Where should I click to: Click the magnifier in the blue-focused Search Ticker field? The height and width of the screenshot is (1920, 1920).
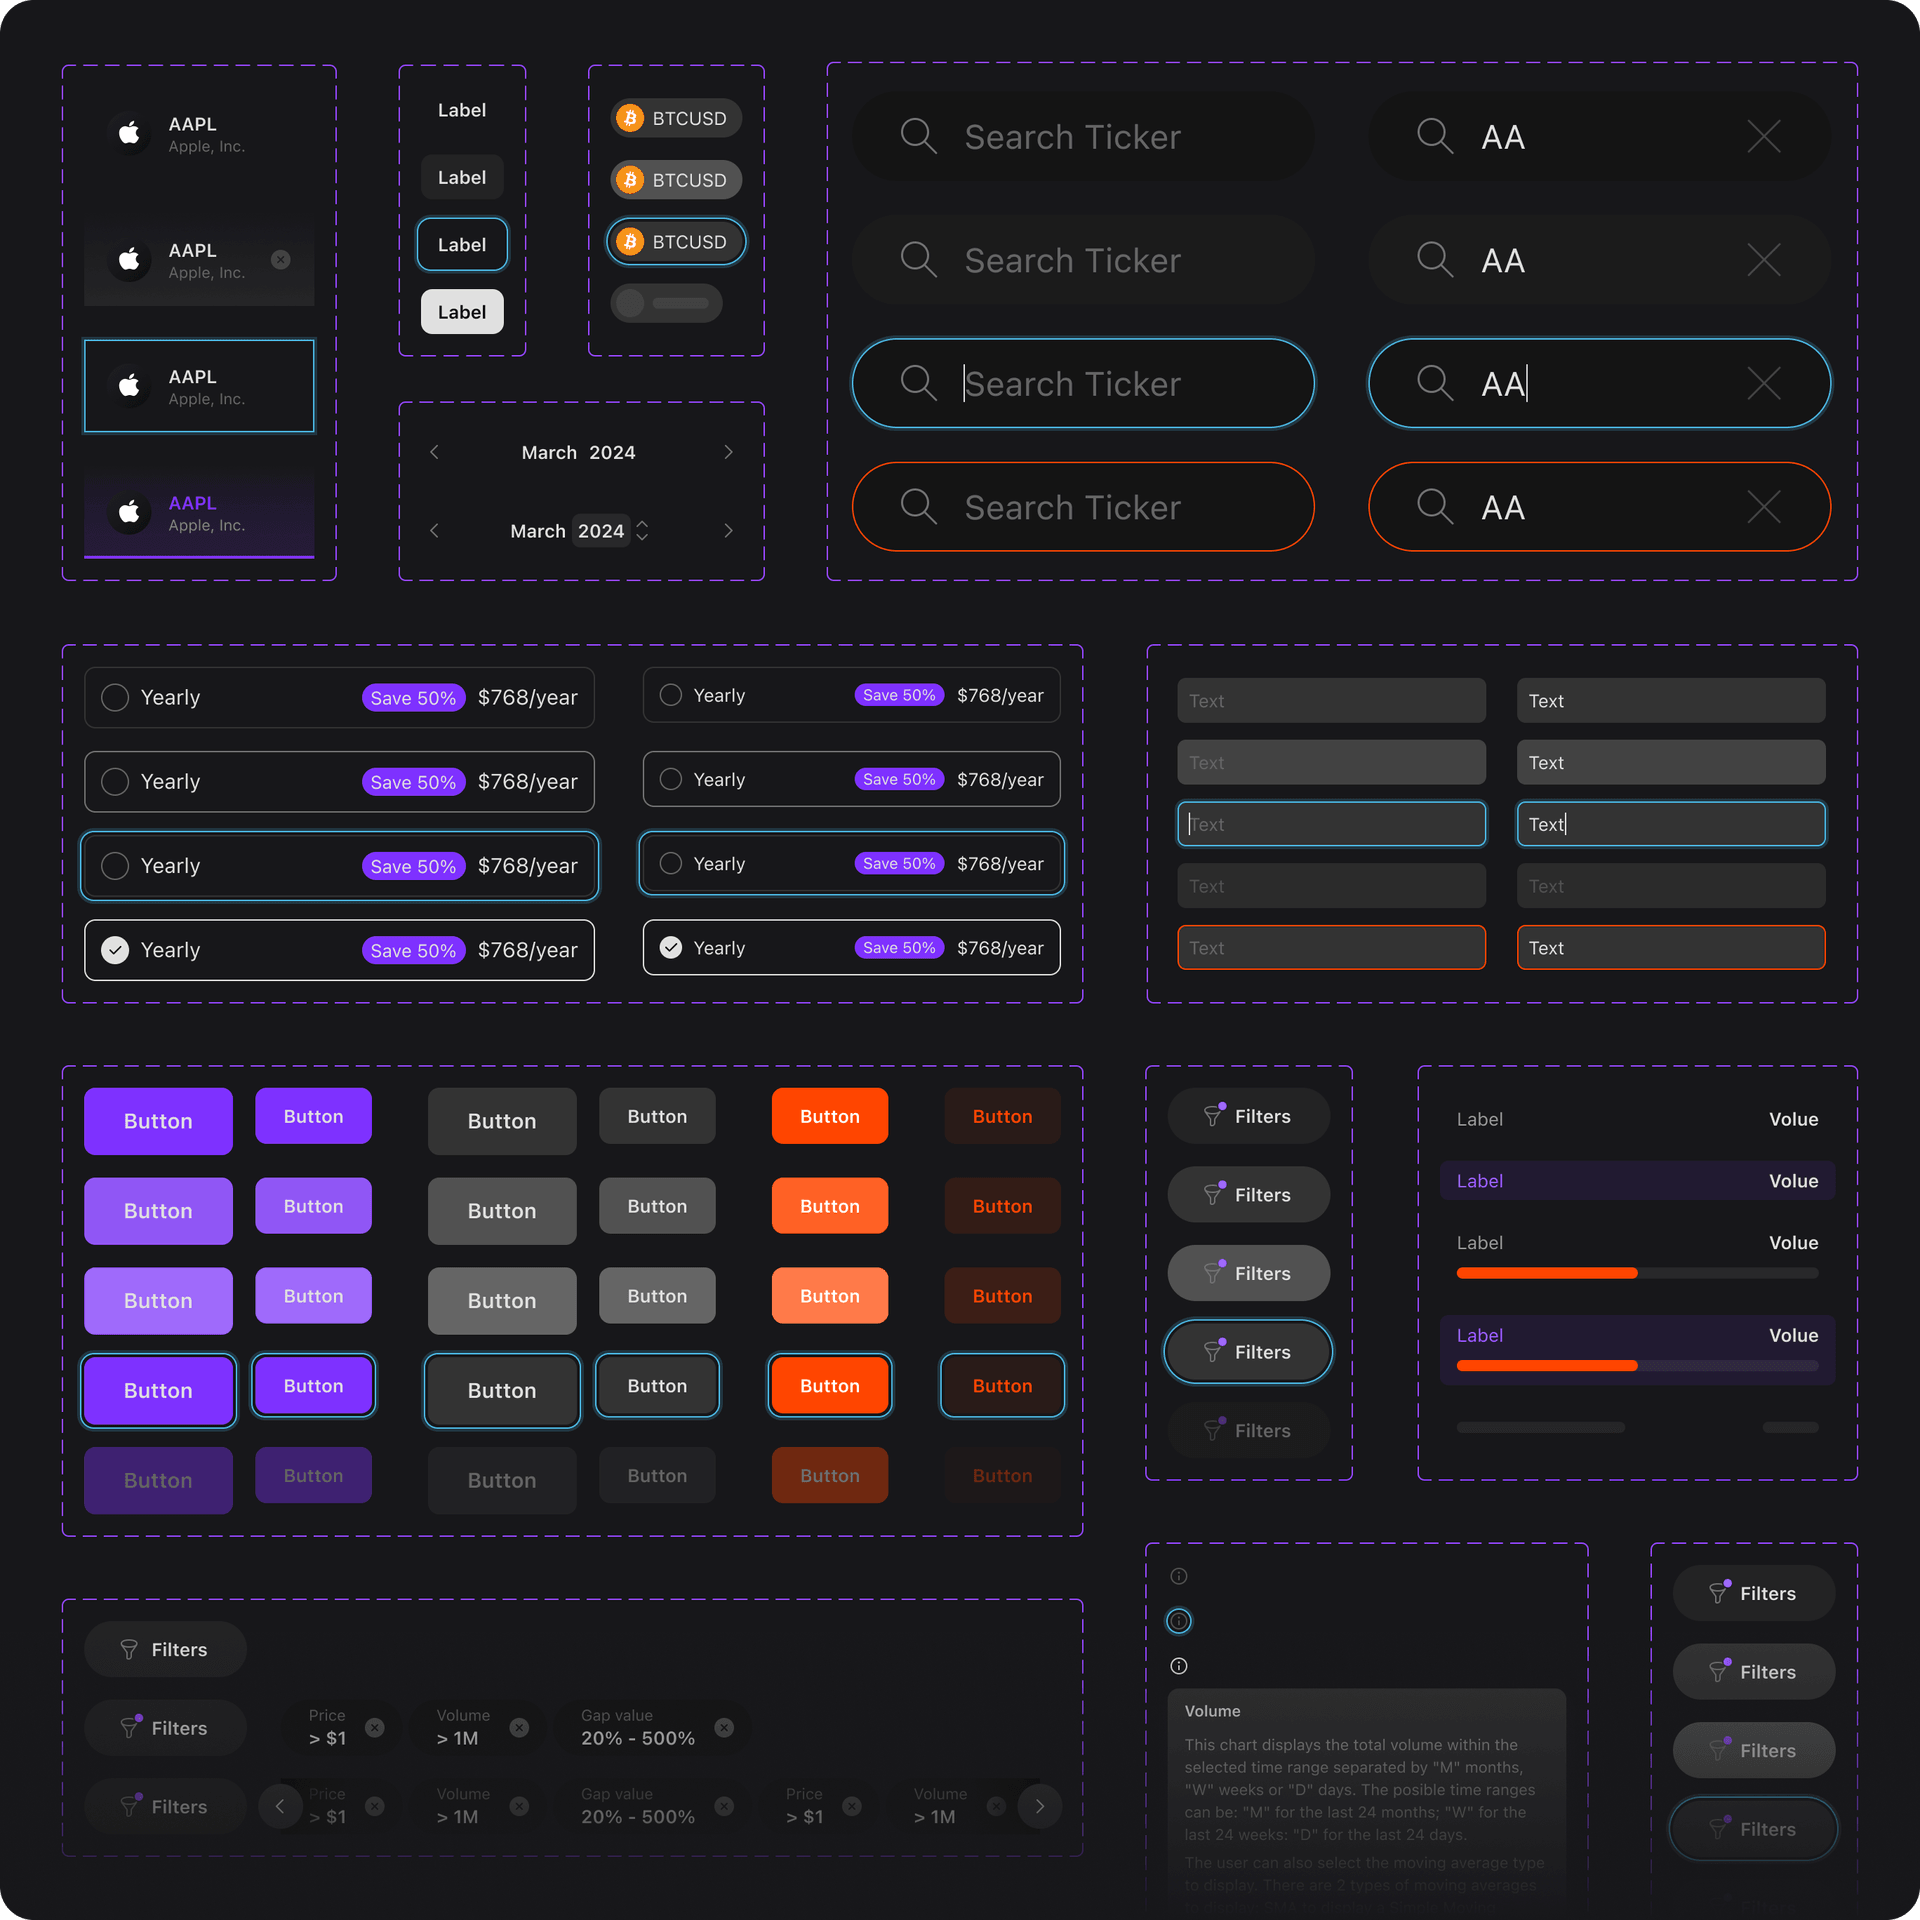tap(918, 383)
